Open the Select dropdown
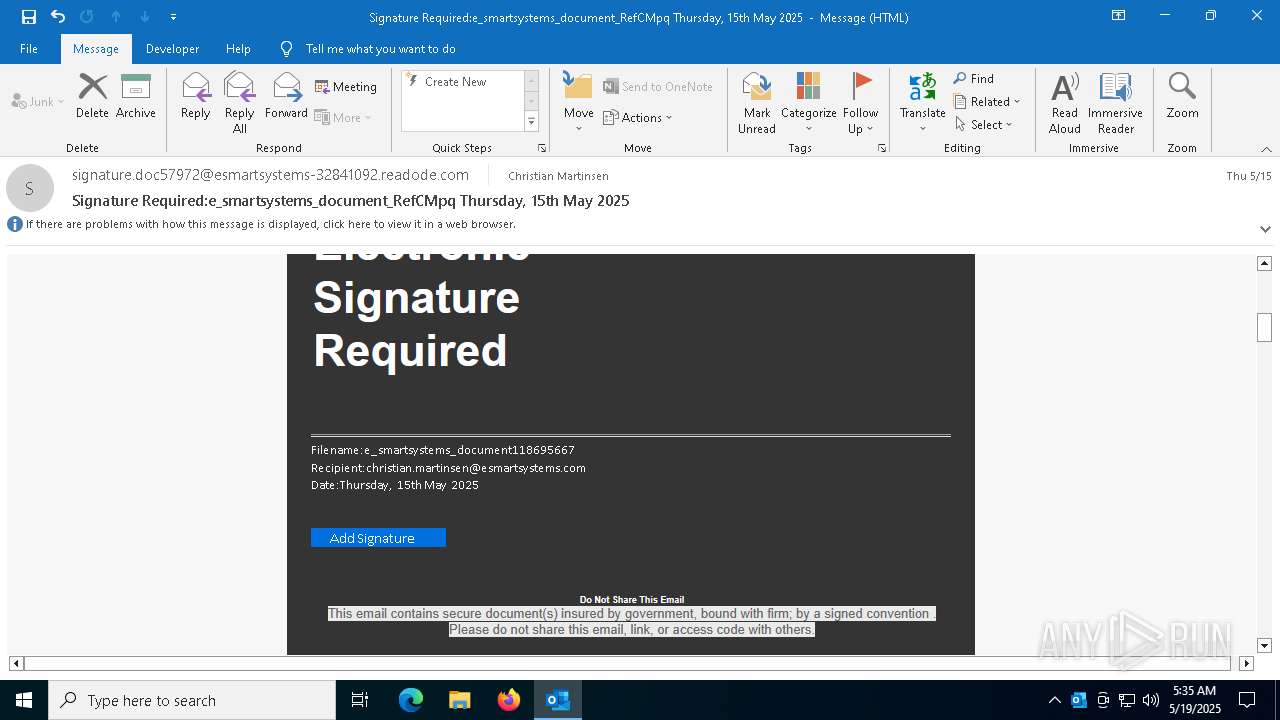 pyautogui.click(x=984, y=125)
